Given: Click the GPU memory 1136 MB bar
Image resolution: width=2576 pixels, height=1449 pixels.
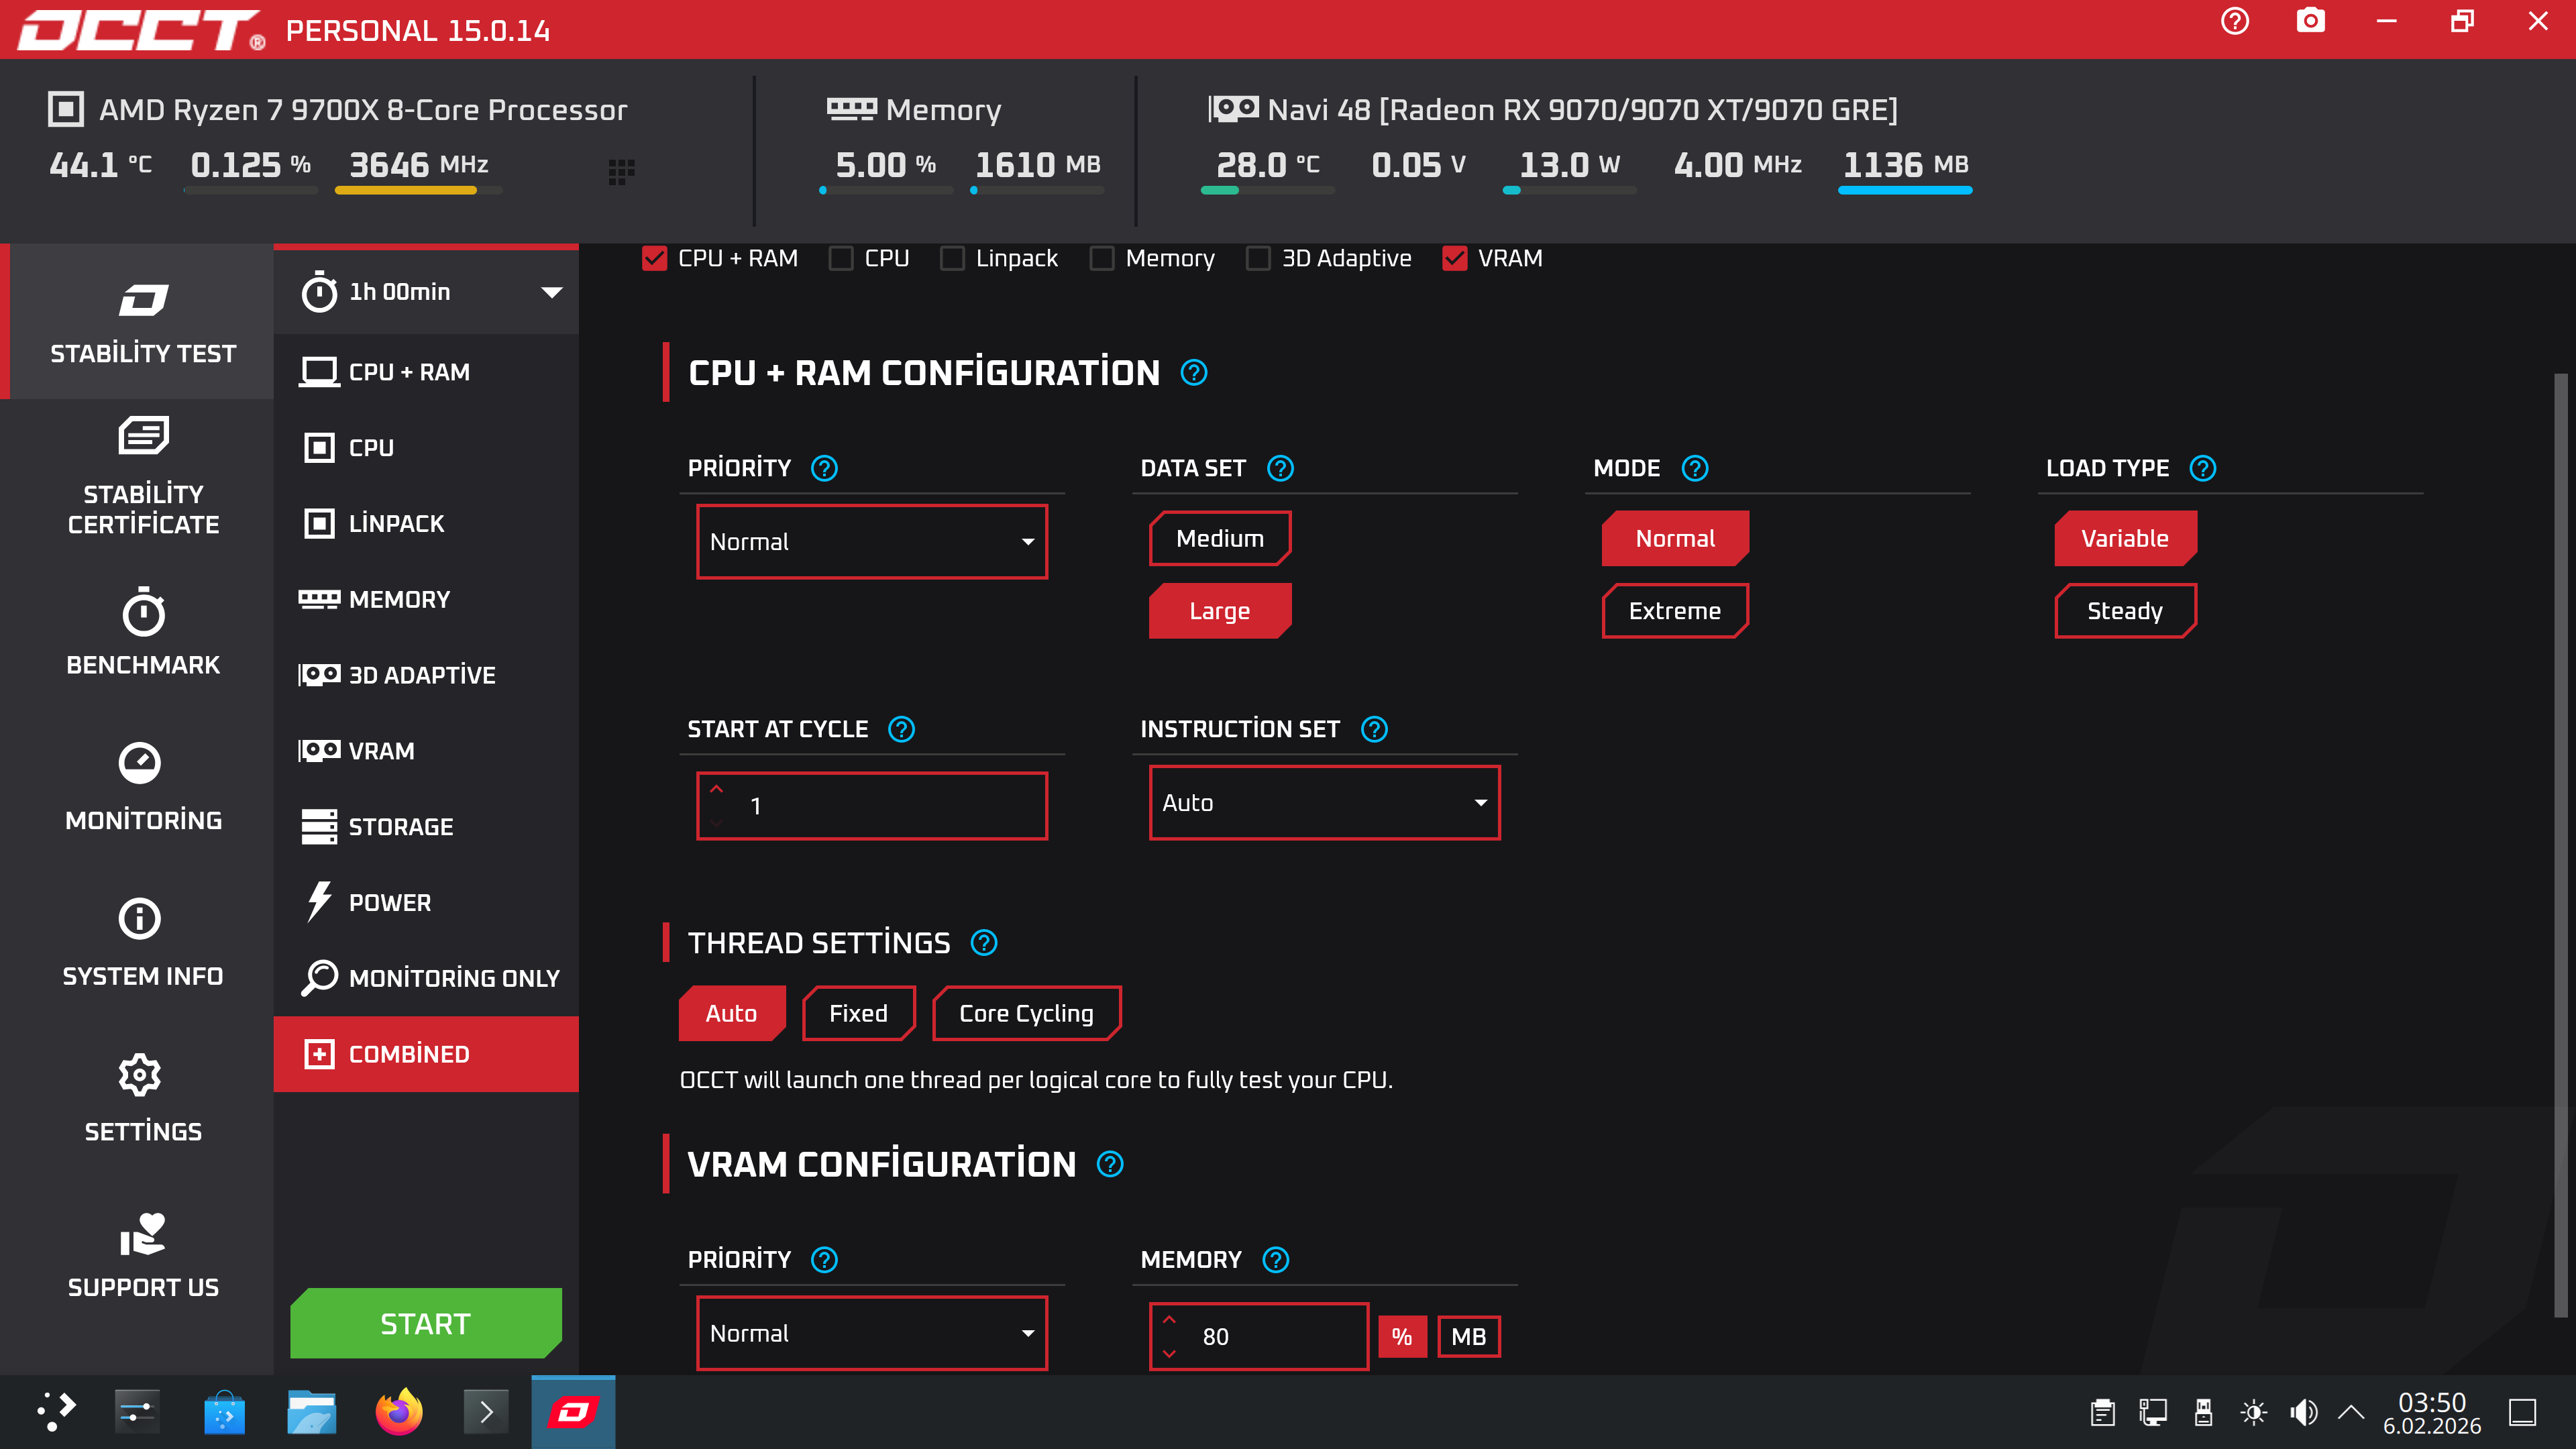Looking at the screenshot, I should pyautogui.click(x=1905, y=190).
